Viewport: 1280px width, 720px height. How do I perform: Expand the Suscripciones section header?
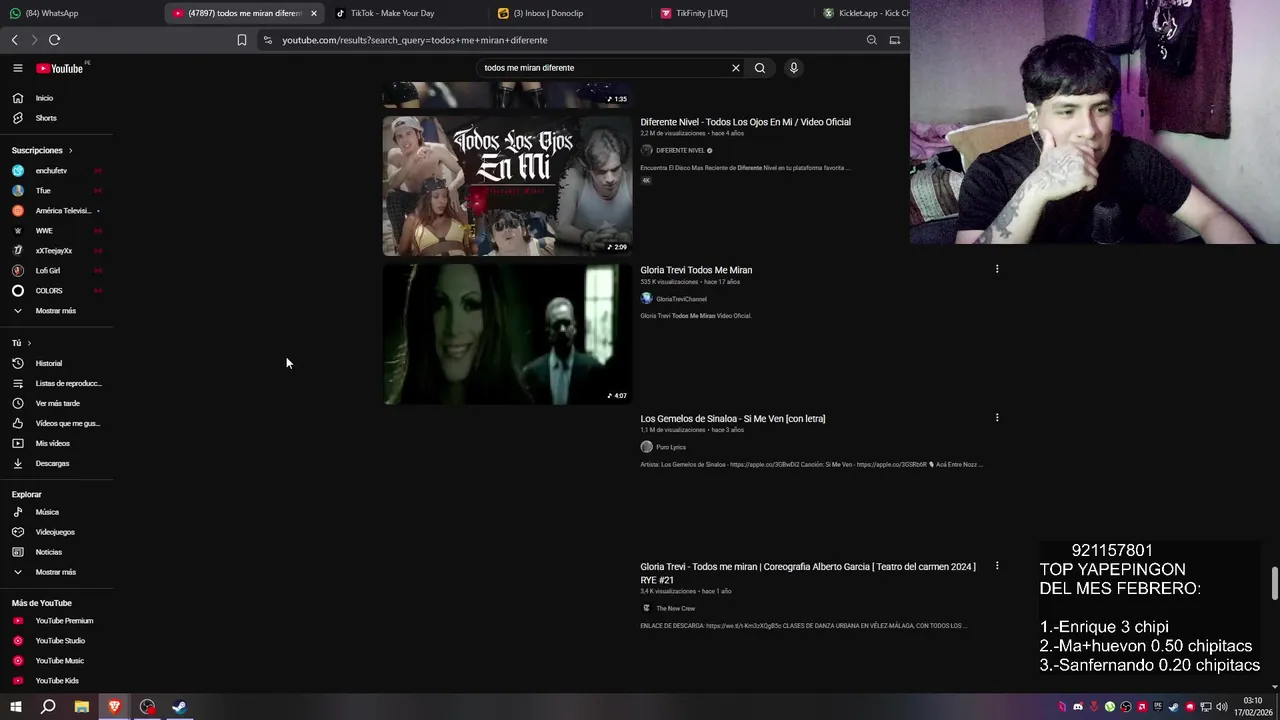coord(42,150)
